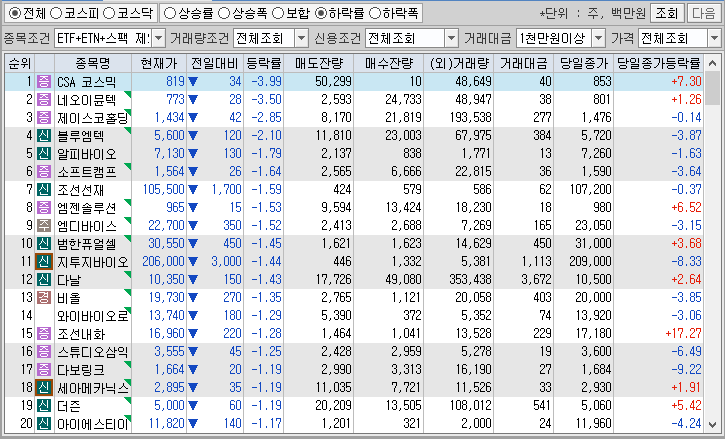Select the 전체 market radio button

tap(15, 13)
